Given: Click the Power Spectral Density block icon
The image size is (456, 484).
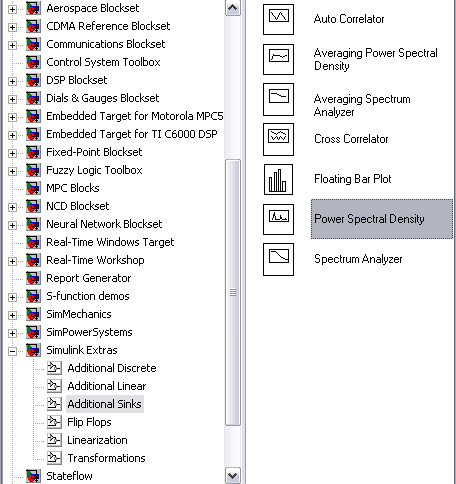Looking at the screenshot, I should (x=278, y=219).
